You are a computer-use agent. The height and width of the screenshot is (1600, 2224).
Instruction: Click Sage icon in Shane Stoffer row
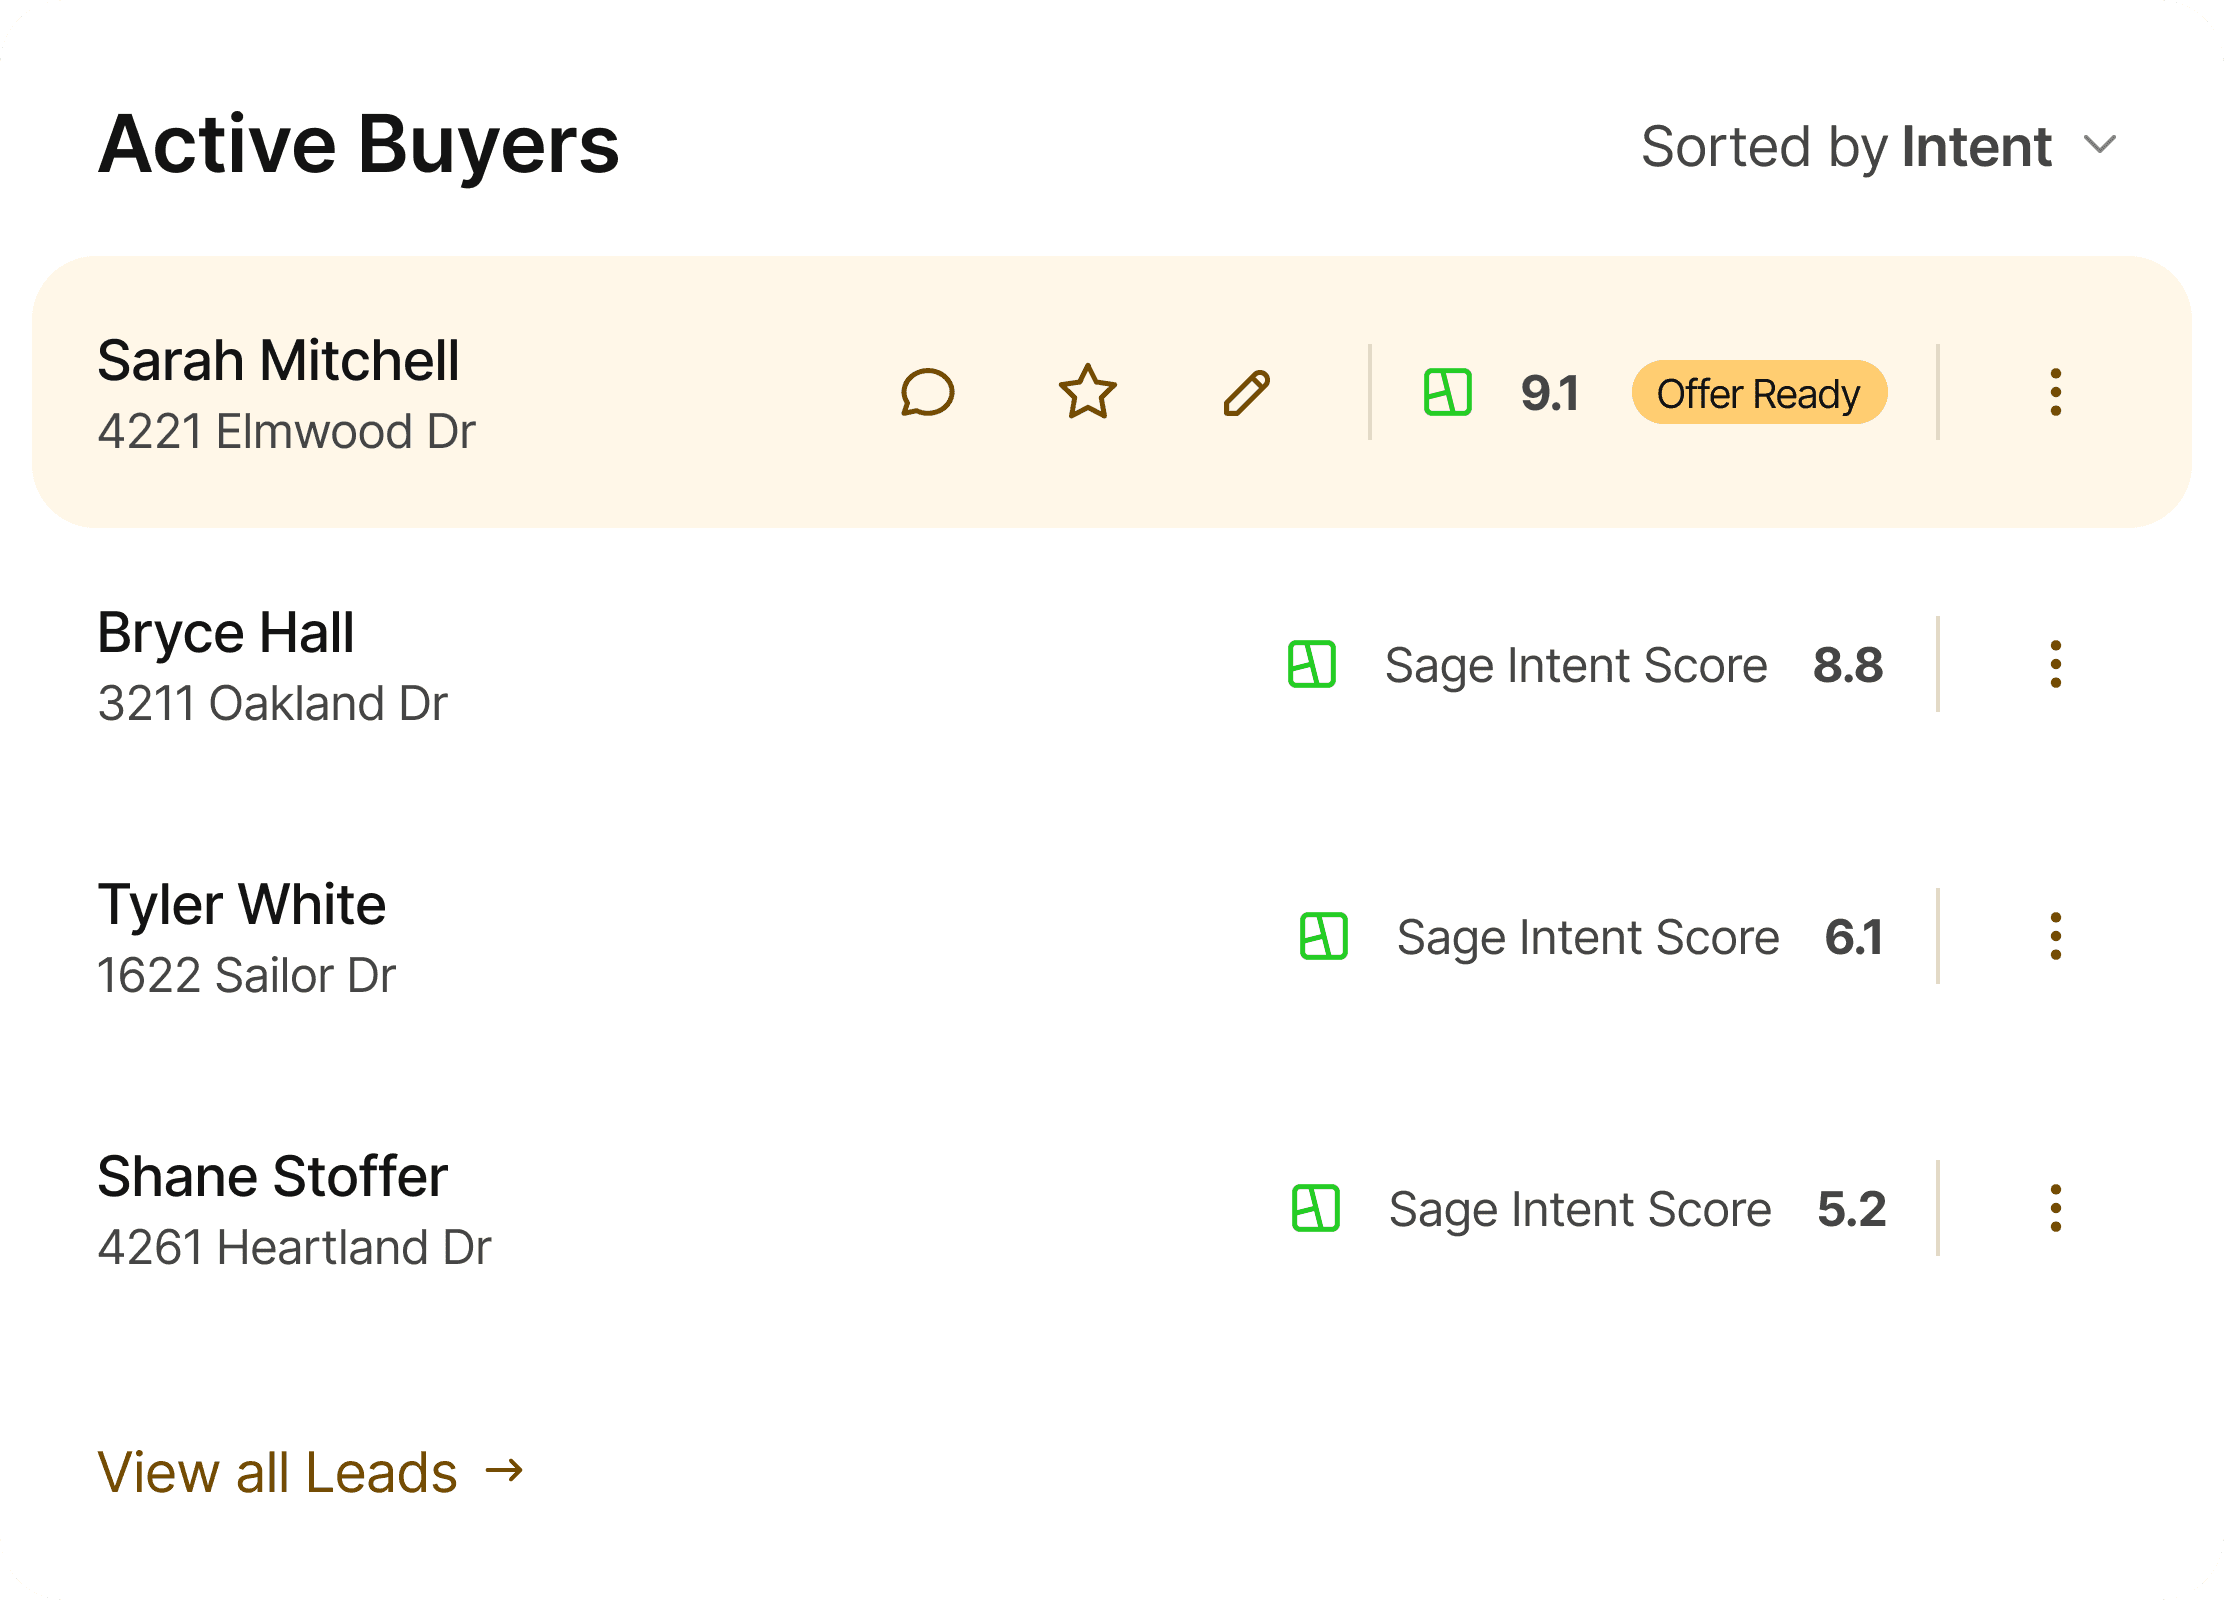1315,1208
